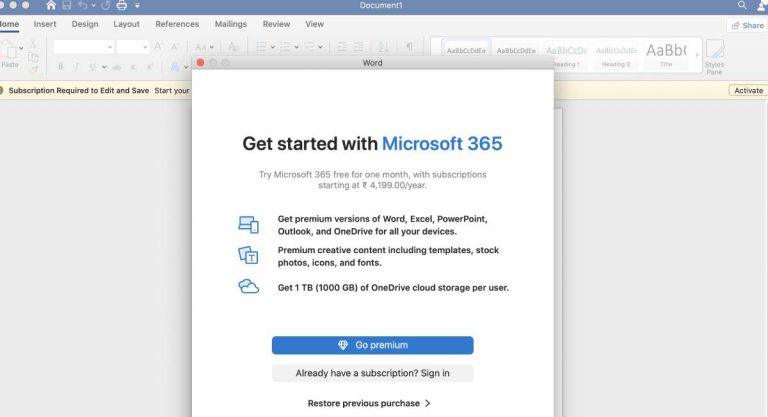
Task: Toggle Italic formatting
Action: pos(76,67)
